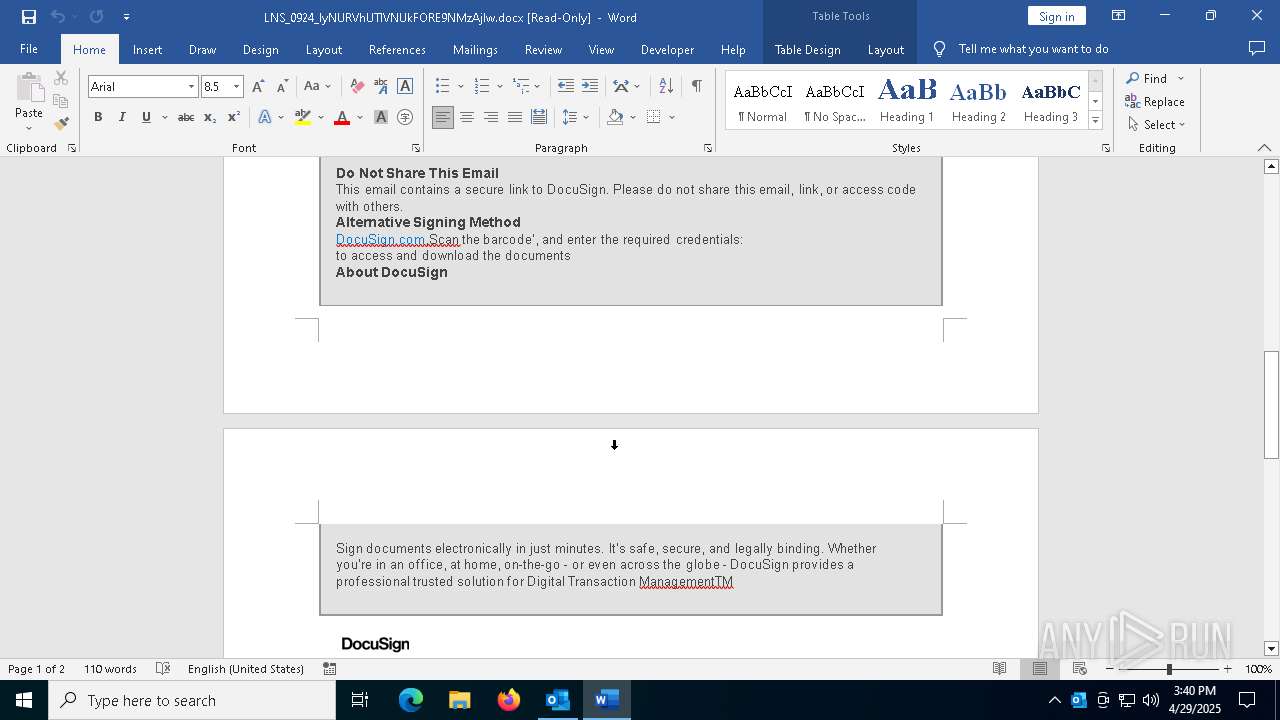1280x720 pixels.
Task: Open the Comments icon at top right
Action: click(1257, 49)
